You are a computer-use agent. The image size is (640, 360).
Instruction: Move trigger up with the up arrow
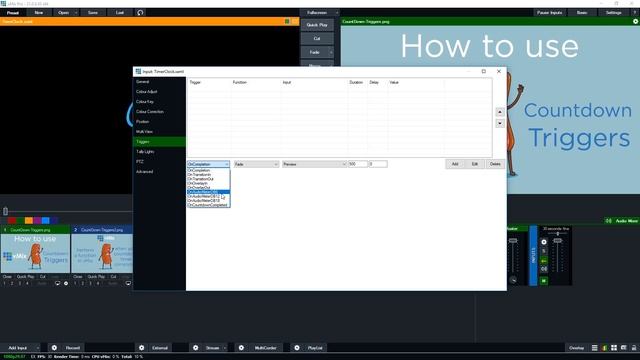(x=500, y=112)
